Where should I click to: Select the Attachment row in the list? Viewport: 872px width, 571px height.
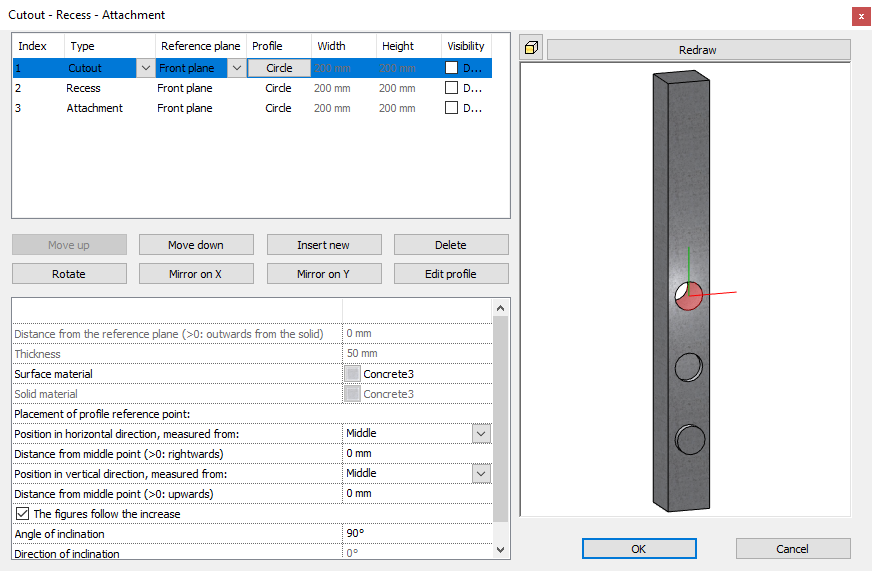click(94, 108)
